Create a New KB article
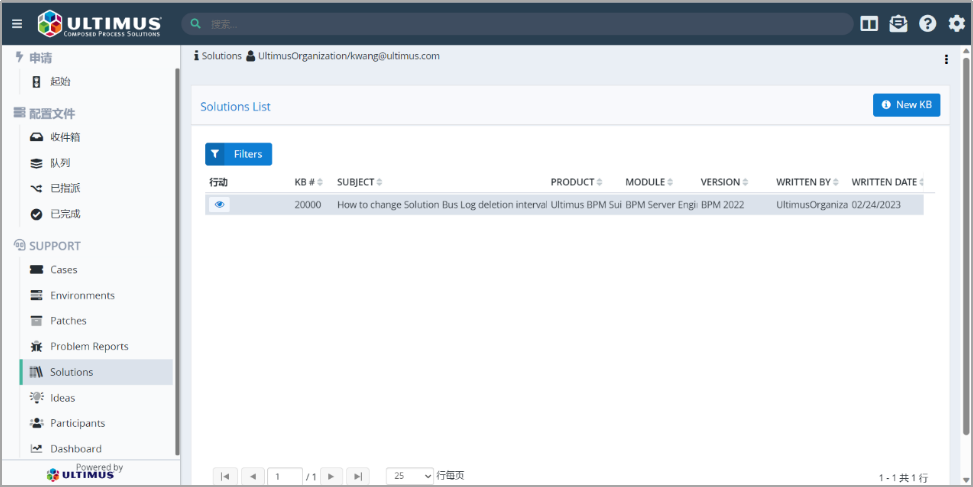This screenshot has height=487, width=973. pyautogui.click(x=907, y=105)
